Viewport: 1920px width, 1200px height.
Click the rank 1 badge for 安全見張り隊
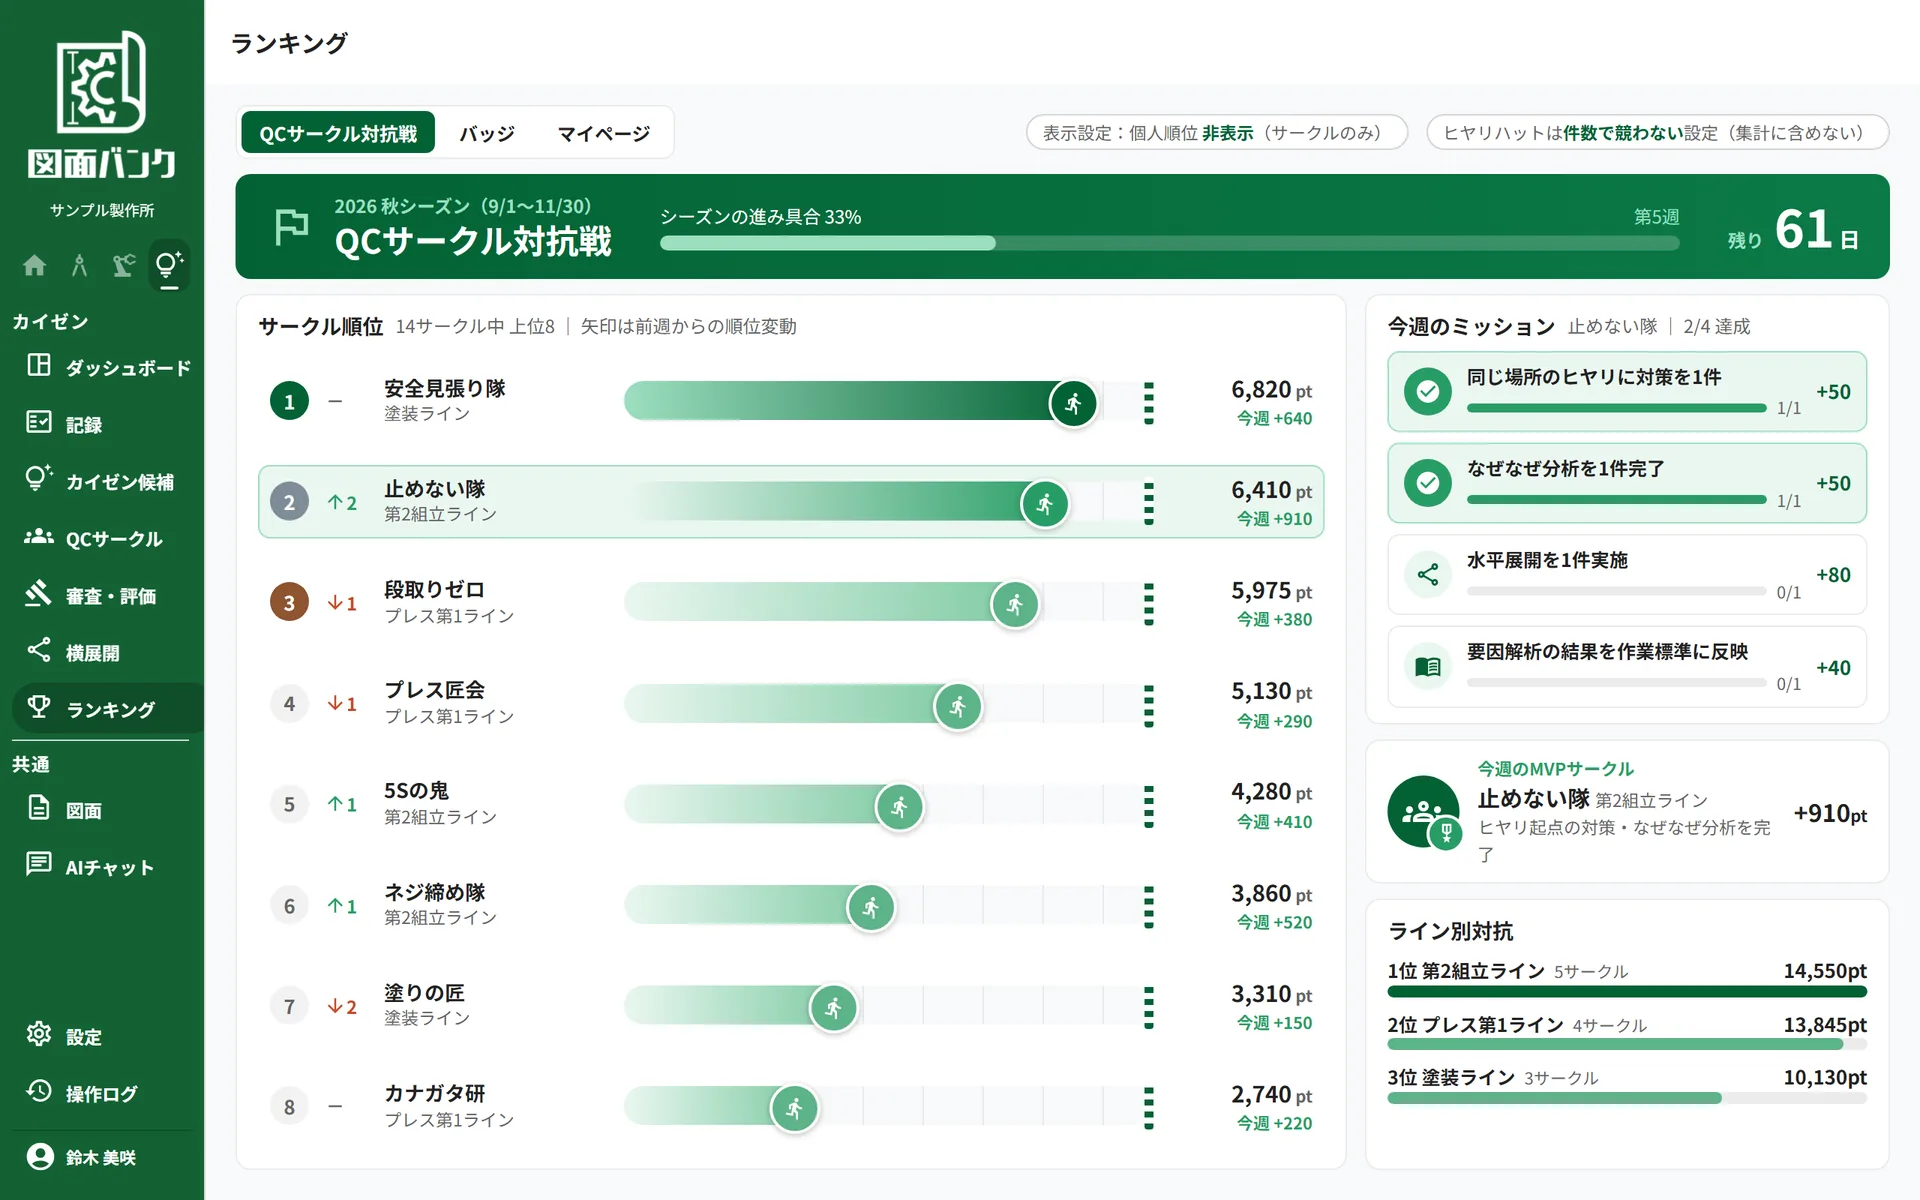pos(289,402)
